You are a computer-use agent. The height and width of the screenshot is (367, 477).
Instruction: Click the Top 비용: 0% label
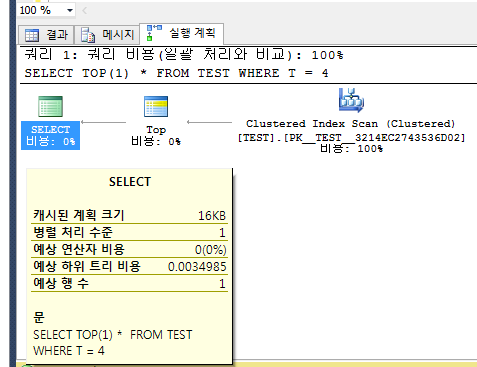tap(156, 136)
